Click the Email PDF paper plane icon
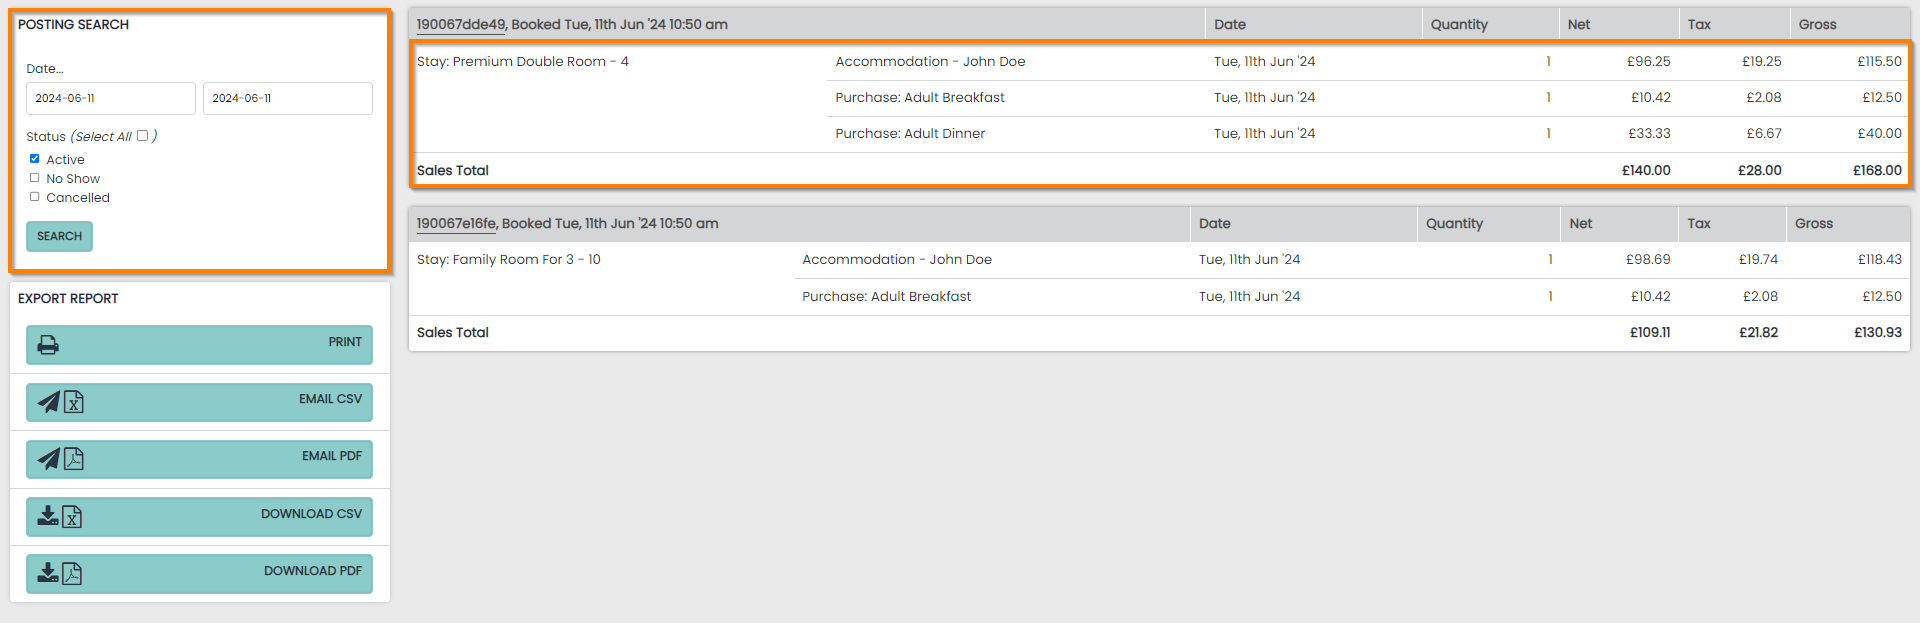 (48, 459)
